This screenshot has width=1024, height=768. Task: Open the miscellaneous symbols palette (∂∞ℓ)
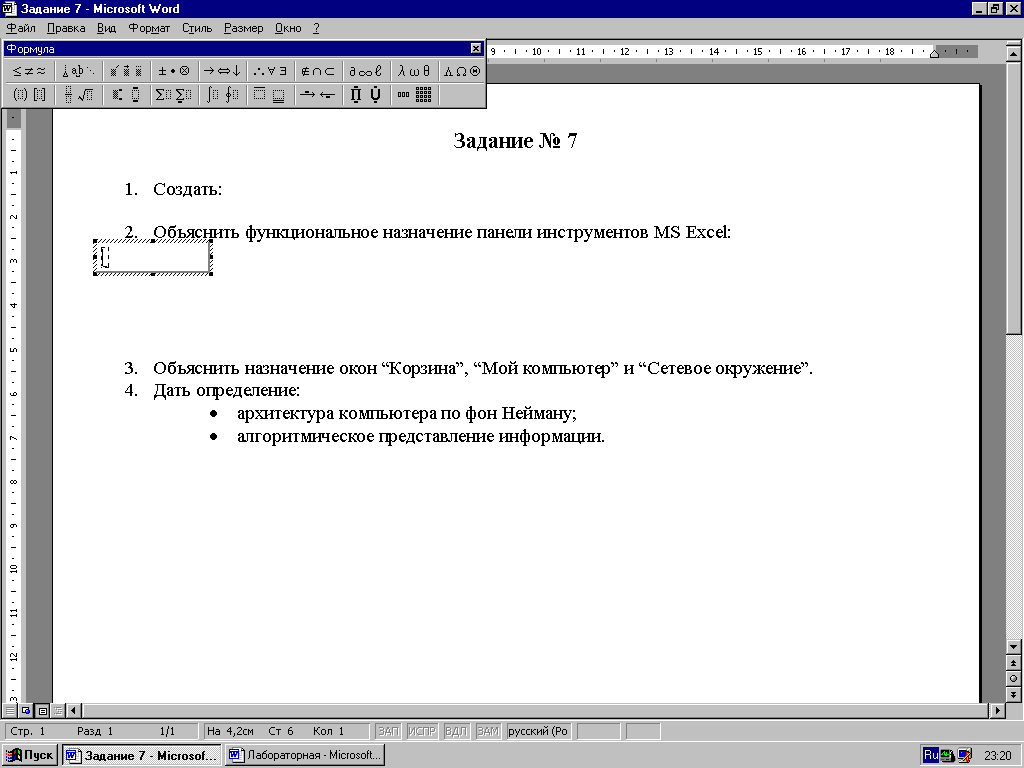[x=365, y=71]
